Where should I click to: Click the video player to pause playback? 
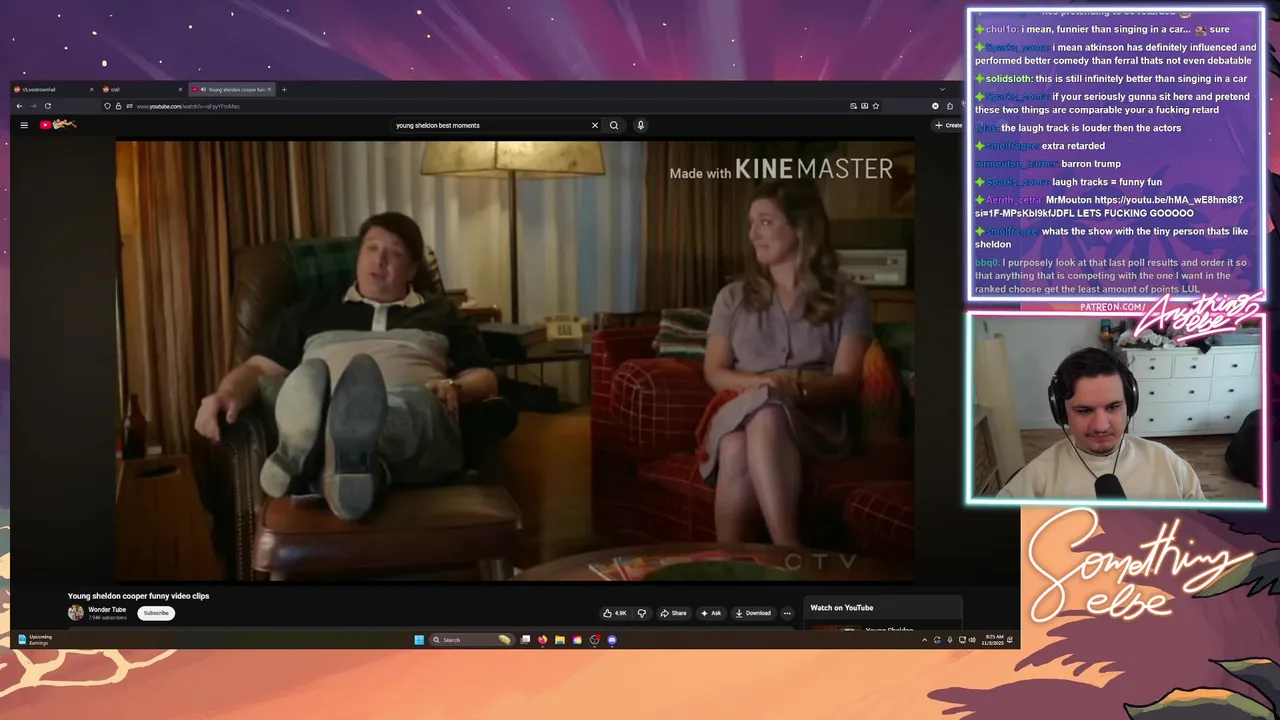[x=515, y=360]
